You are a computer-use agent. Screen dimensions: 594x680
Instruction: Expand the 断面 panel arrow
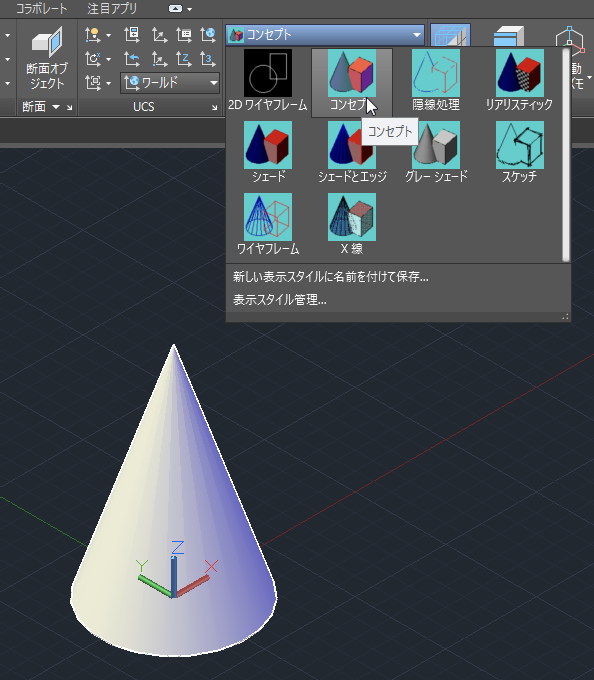tap(56, 106)
